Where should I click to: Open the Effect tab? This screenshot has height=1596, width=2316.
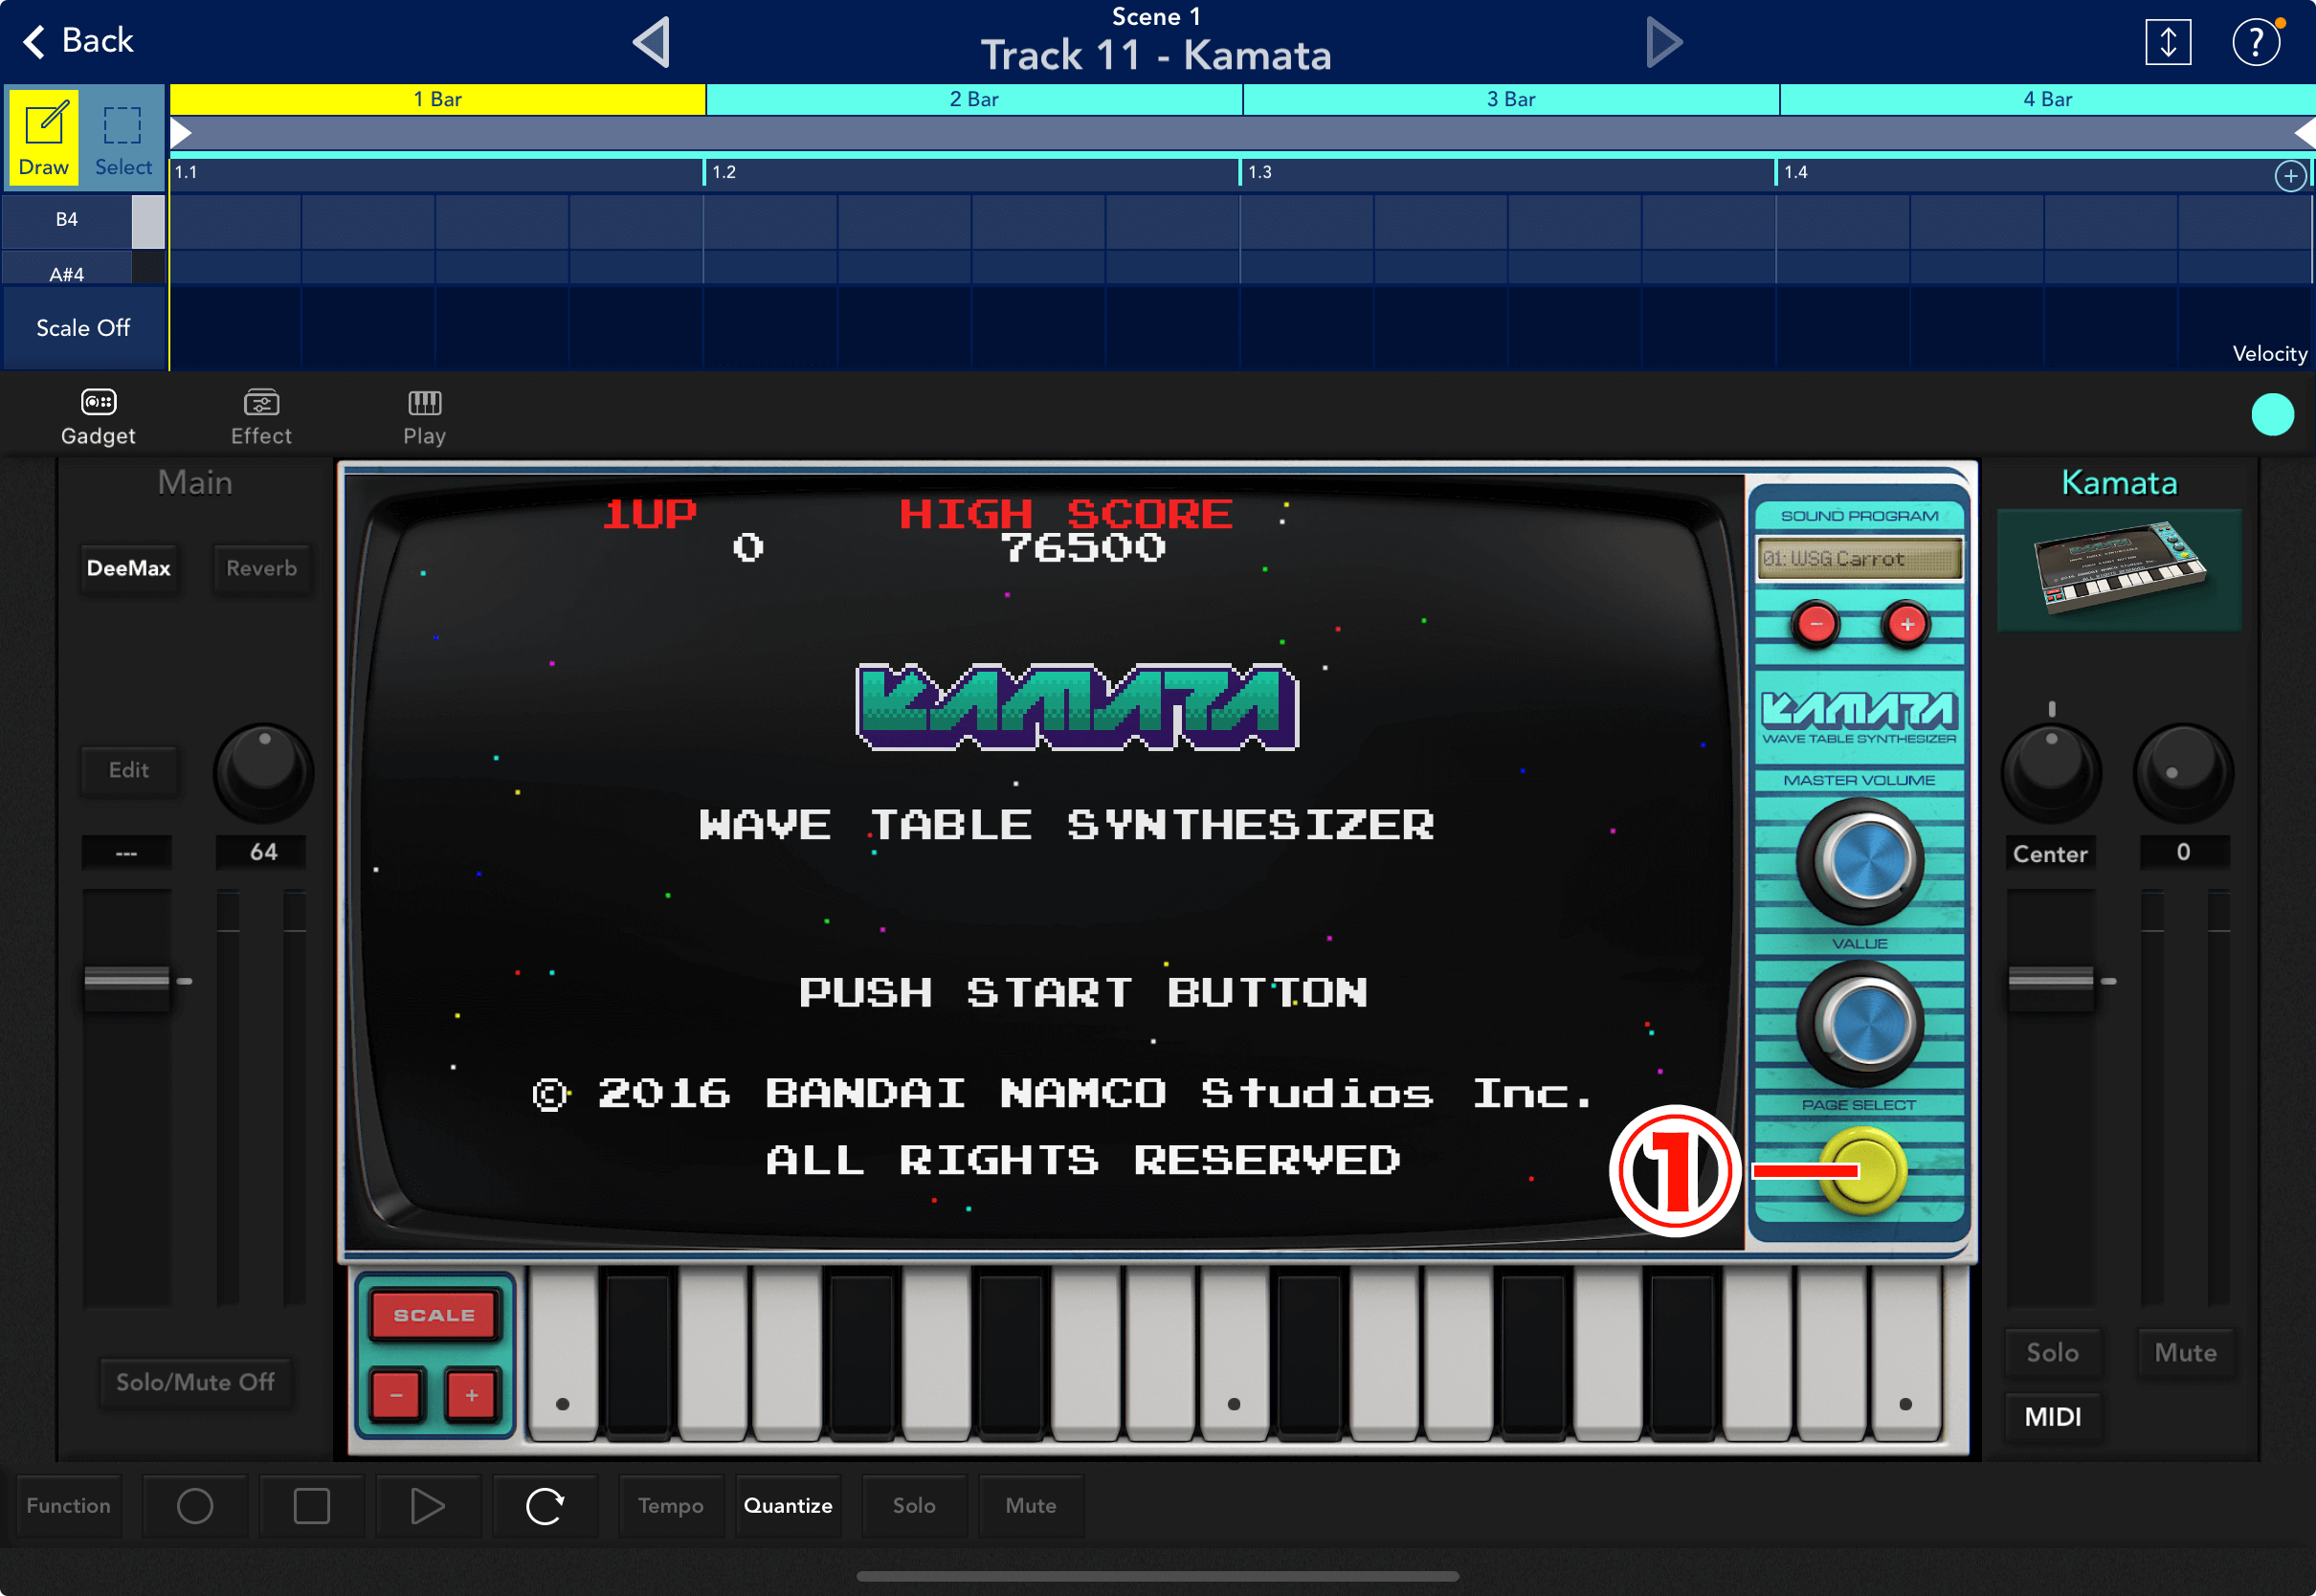pos(261,417)
